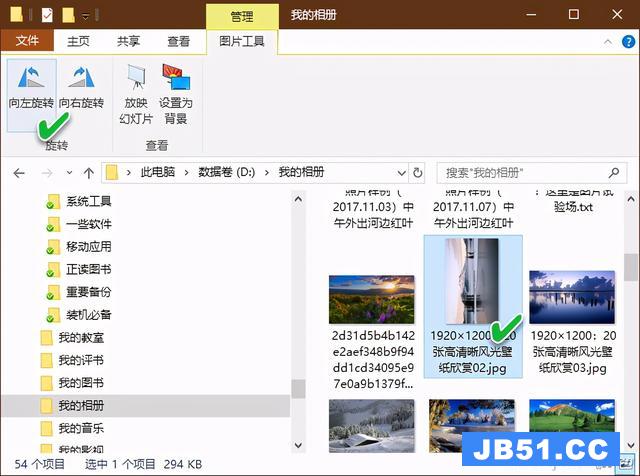
Task: Start the slideshow with 放映幻灯片
Action: [x=136, y=95]
